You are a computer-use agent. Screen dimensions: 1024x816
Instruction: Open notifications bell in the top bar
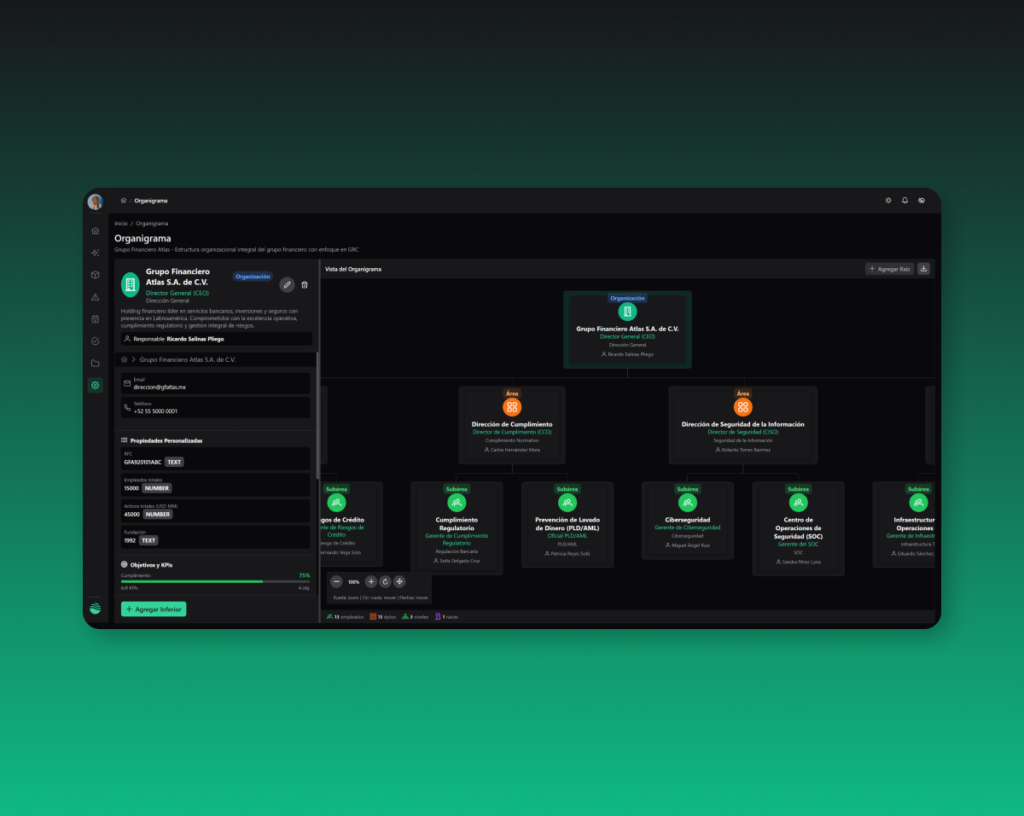click(x=905, y=200)
